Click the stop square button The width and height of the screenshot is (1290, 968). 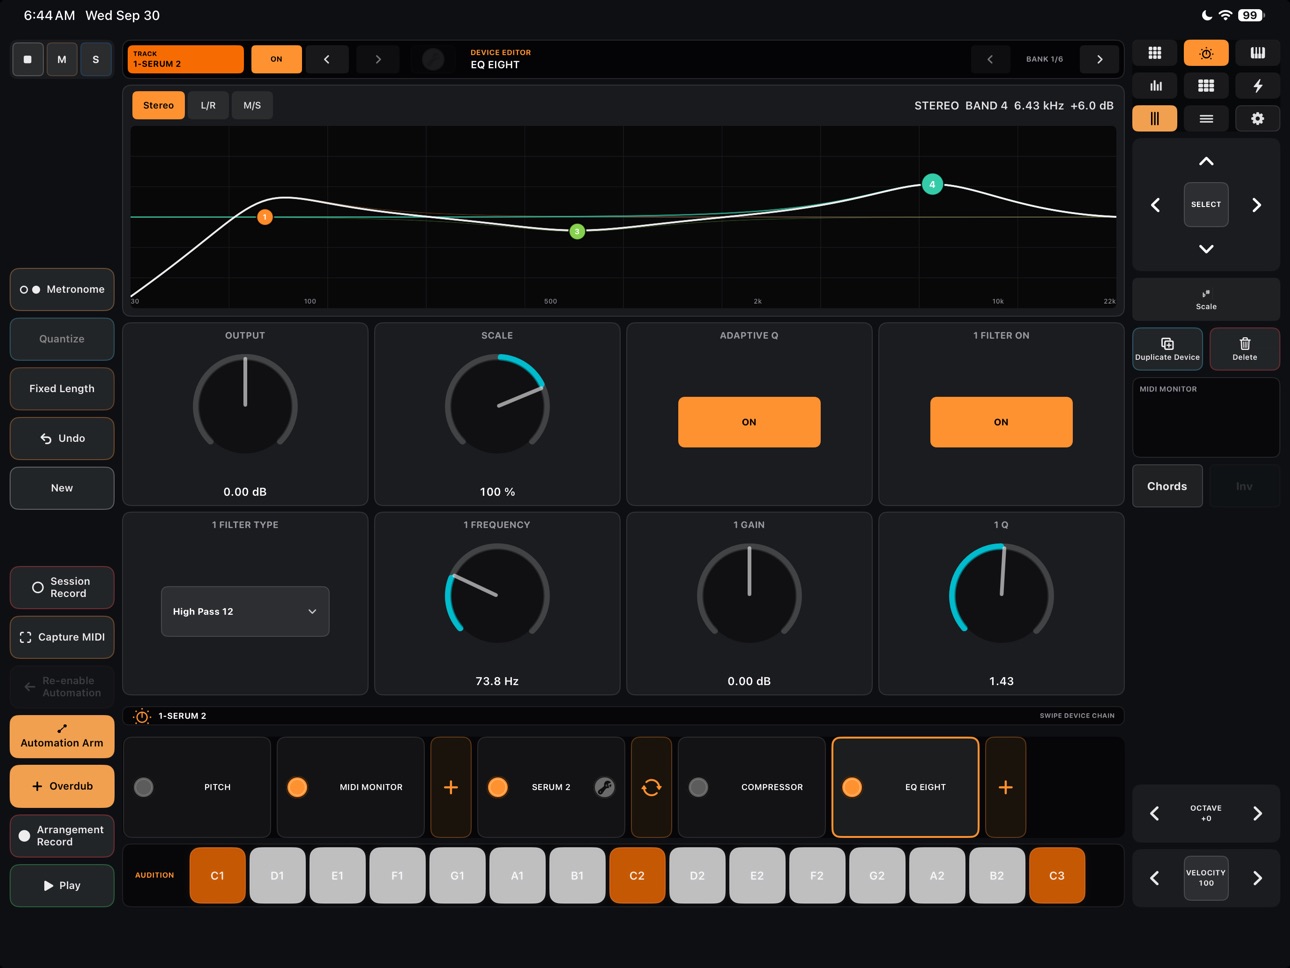pyautogui.click(x=27, y=60)
